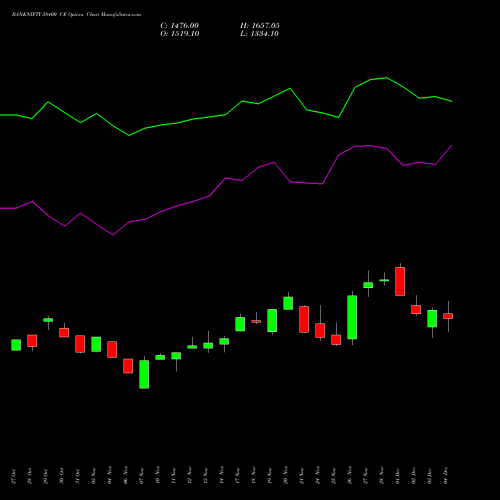500x500 pixels.
Task: Select the green candle above 03 Dec
Action: [x=432, y=319]
